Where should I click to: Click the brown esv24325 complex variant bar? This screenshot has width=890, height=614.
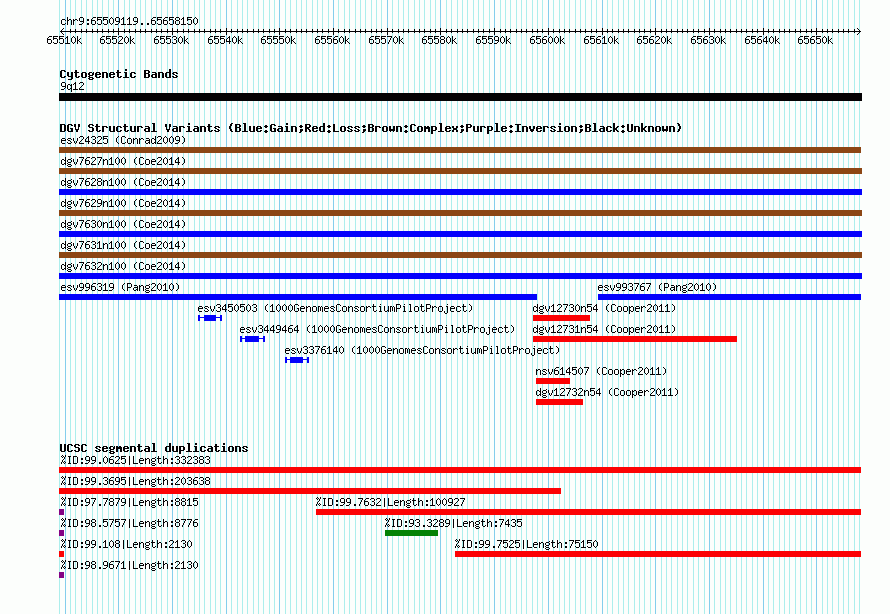click(x=460, y=150)
